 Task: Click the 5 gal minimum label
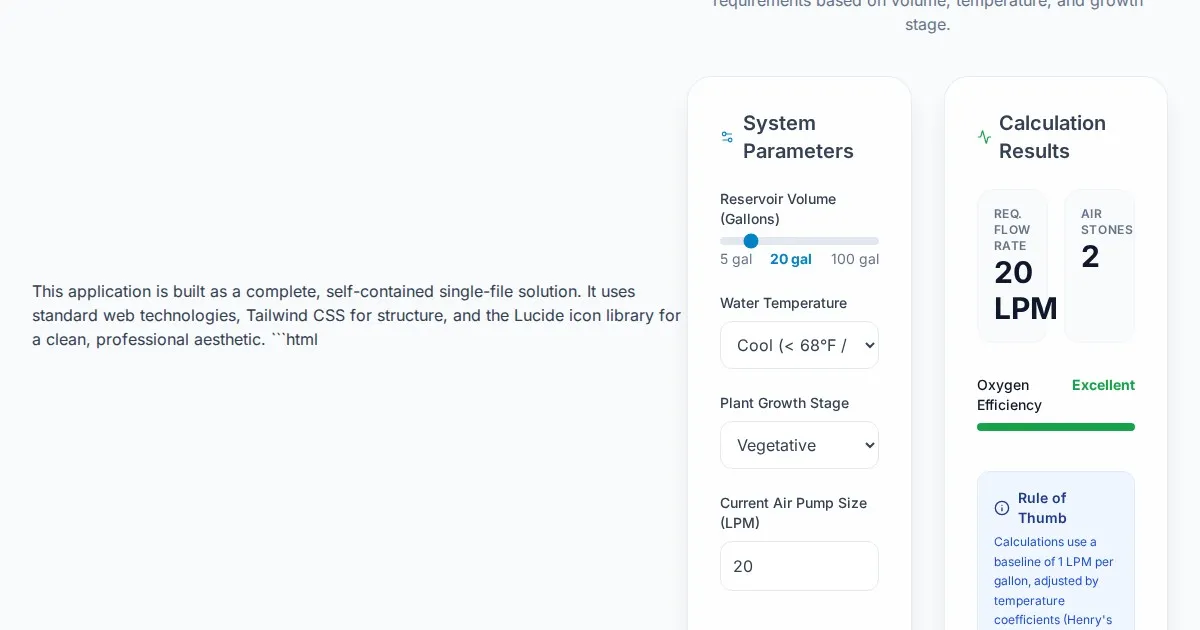pos(736,259)
